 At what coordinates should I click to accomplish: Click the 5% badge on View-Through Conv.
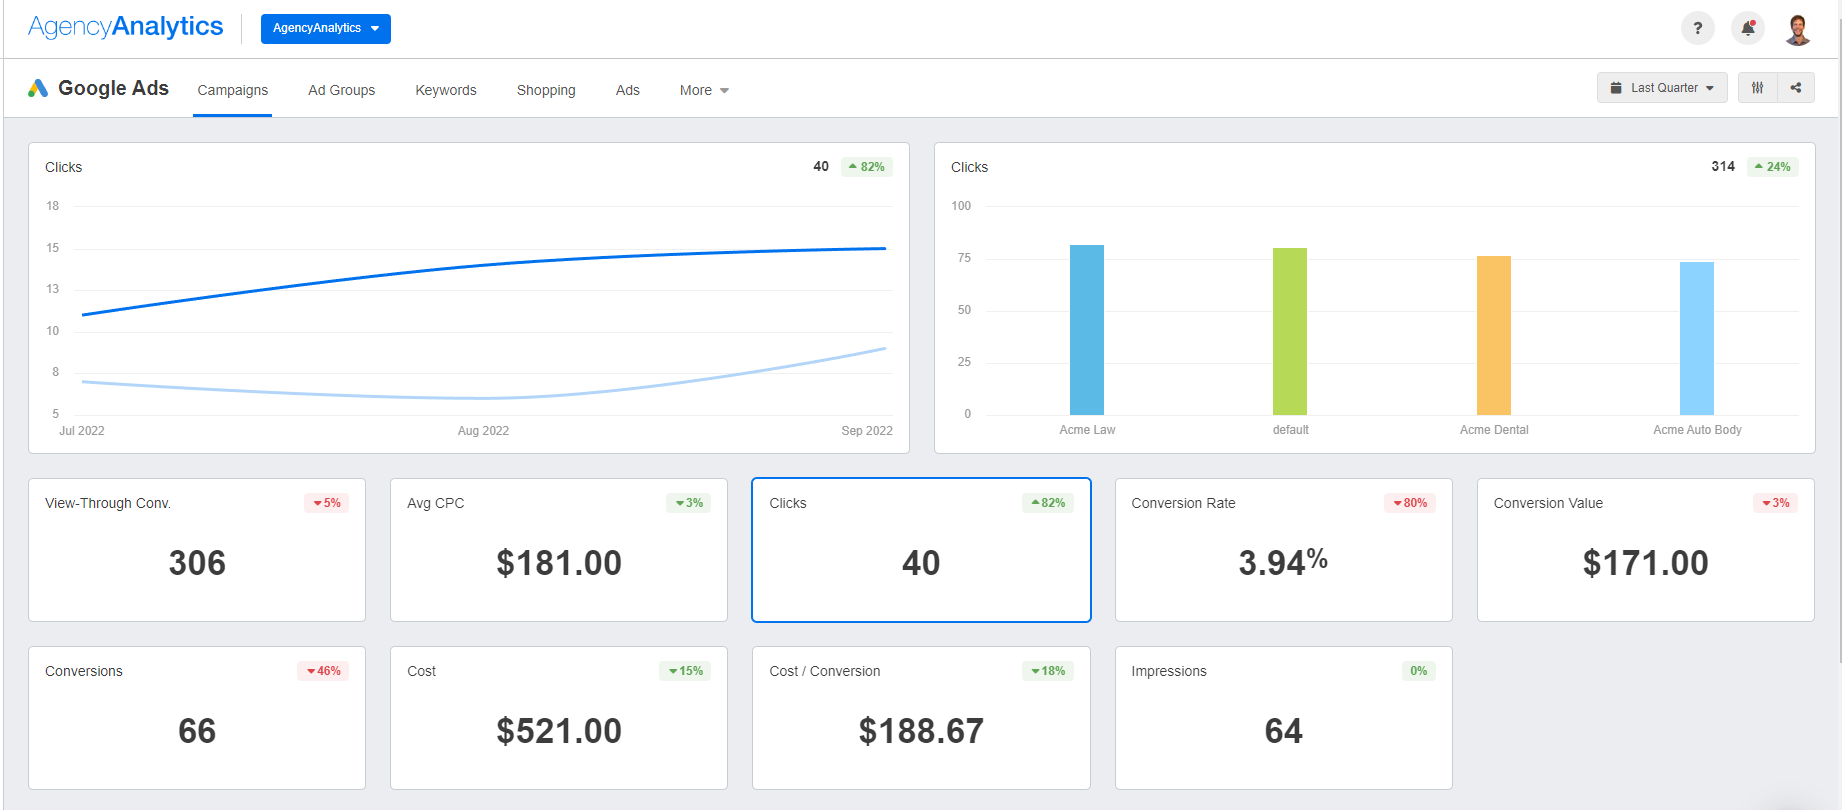(327, 503)
